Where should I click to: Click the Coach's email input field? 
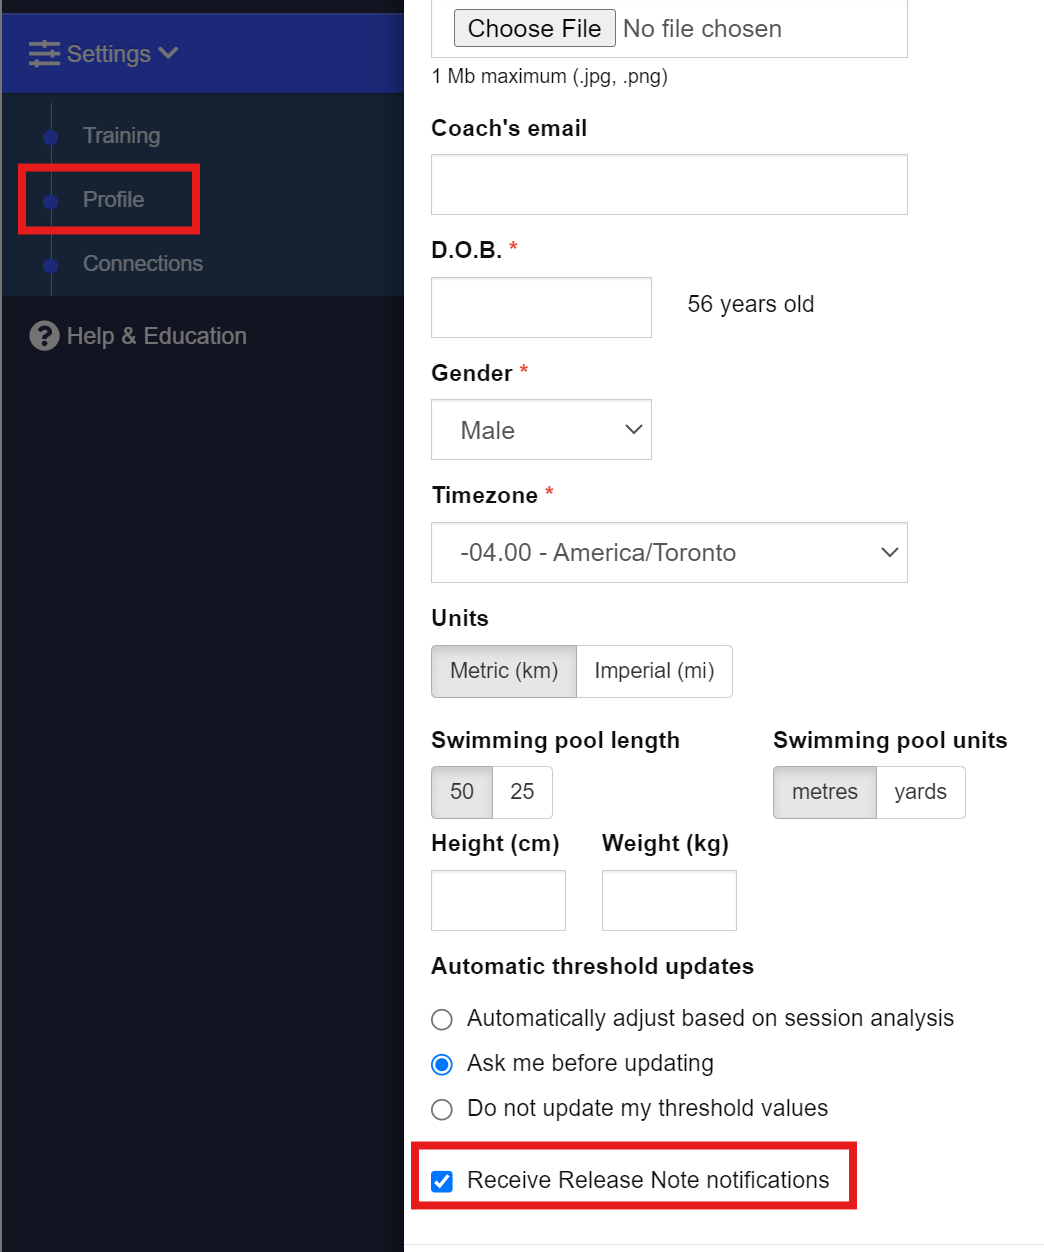(669, 184)
